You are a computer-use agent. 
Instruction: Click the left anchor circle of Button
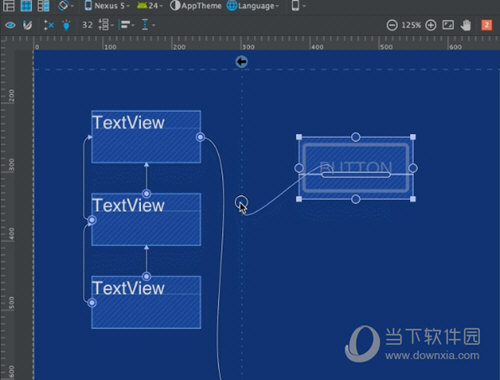coord(299,168)
